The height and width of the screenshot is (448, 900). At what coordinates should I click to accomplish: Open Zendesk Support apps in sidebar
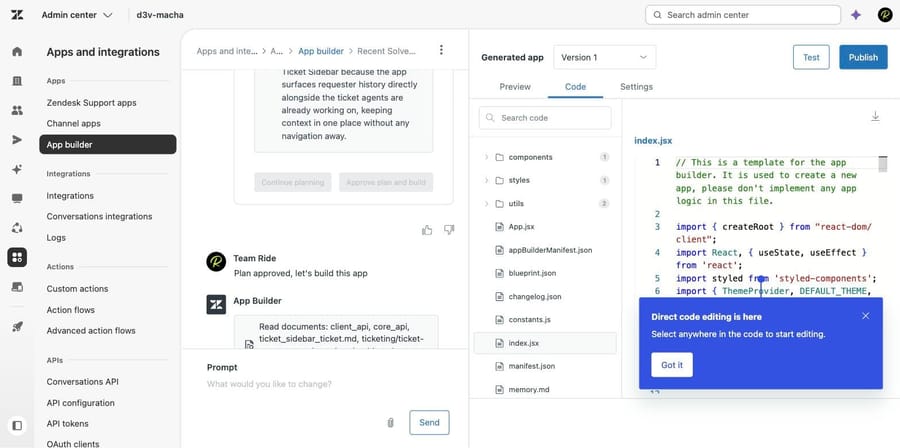[x=91, y=103]
